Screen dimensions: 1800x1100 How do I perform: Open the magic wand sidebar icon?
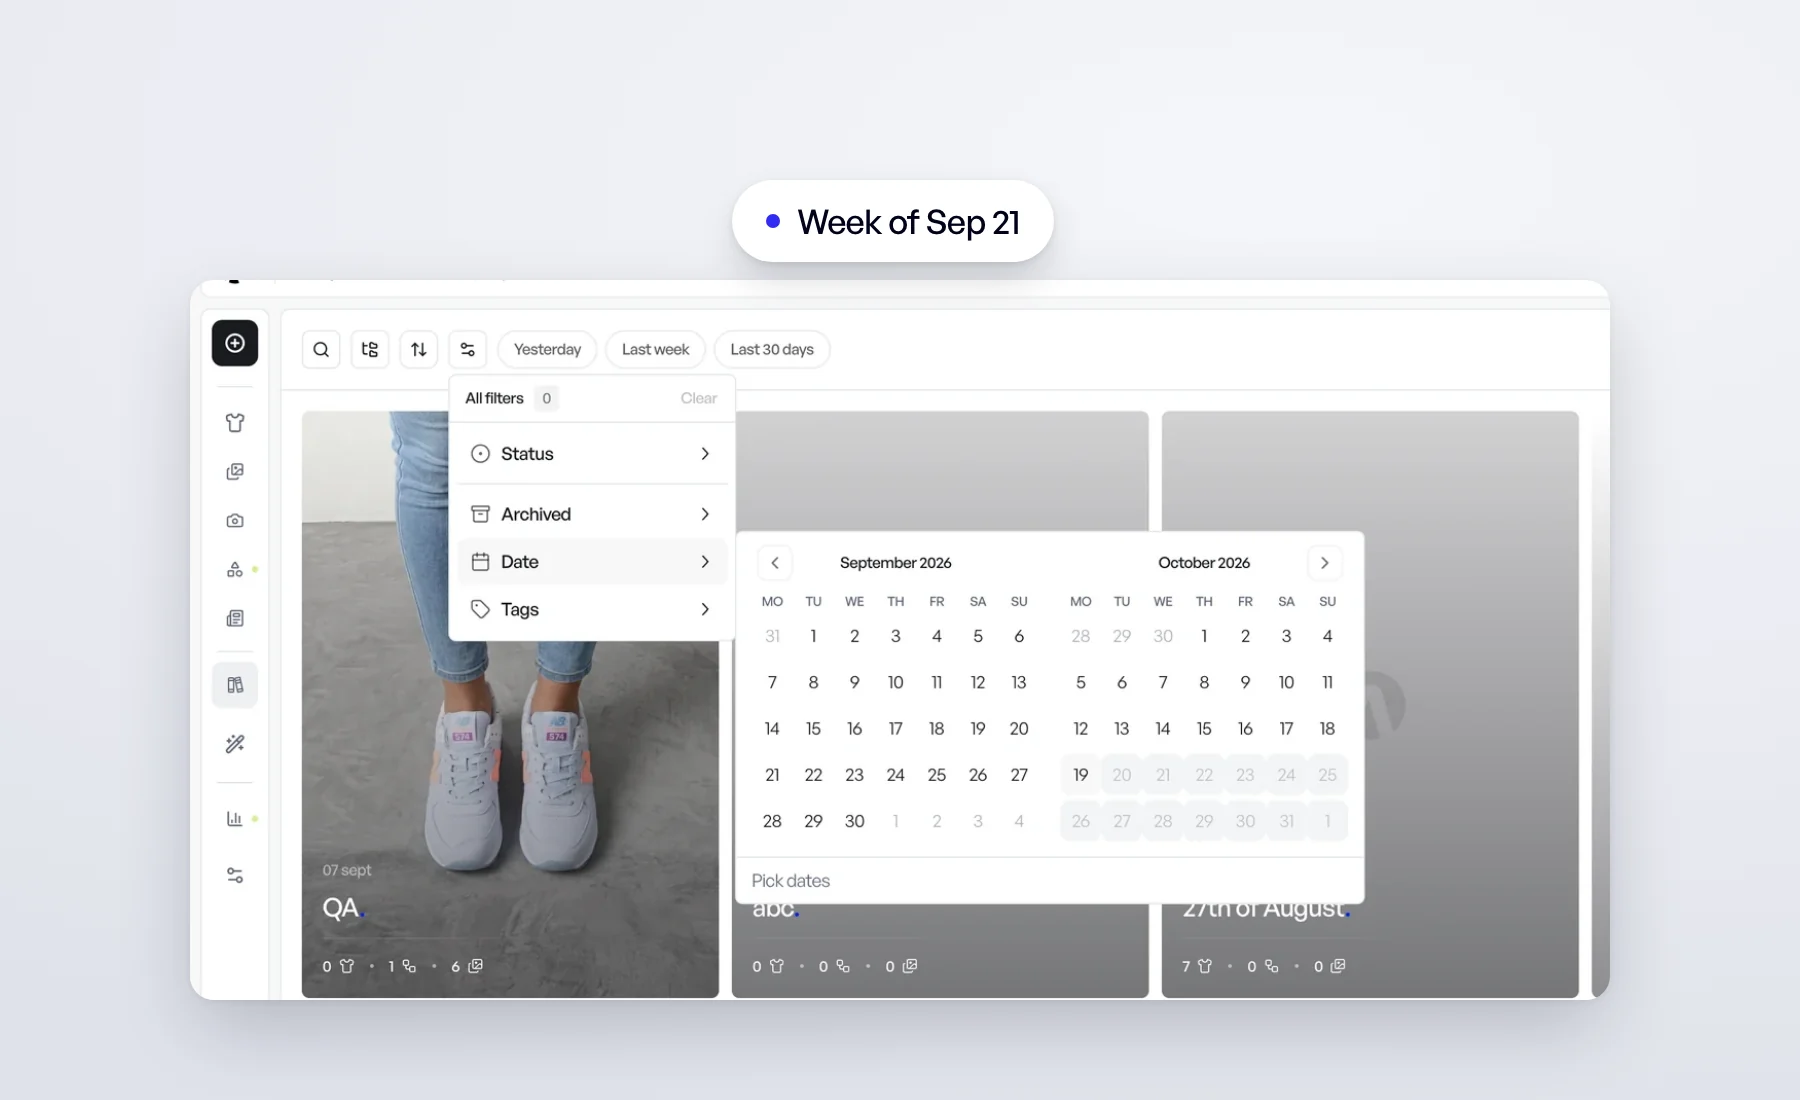235,744
